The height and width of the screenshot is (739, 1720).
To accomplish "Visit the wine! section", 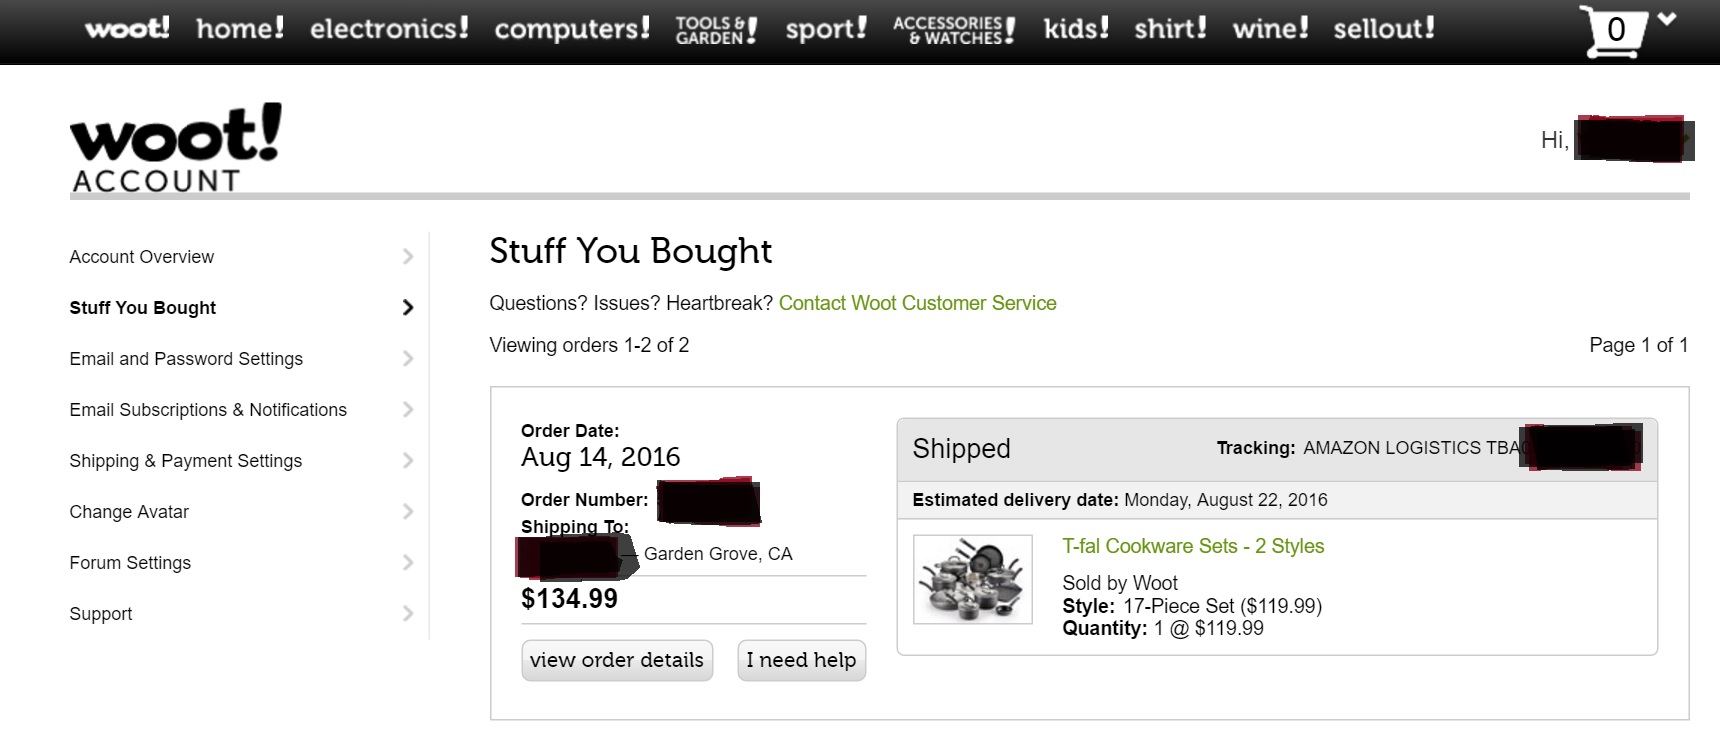I will click(x=1270, y=28).
